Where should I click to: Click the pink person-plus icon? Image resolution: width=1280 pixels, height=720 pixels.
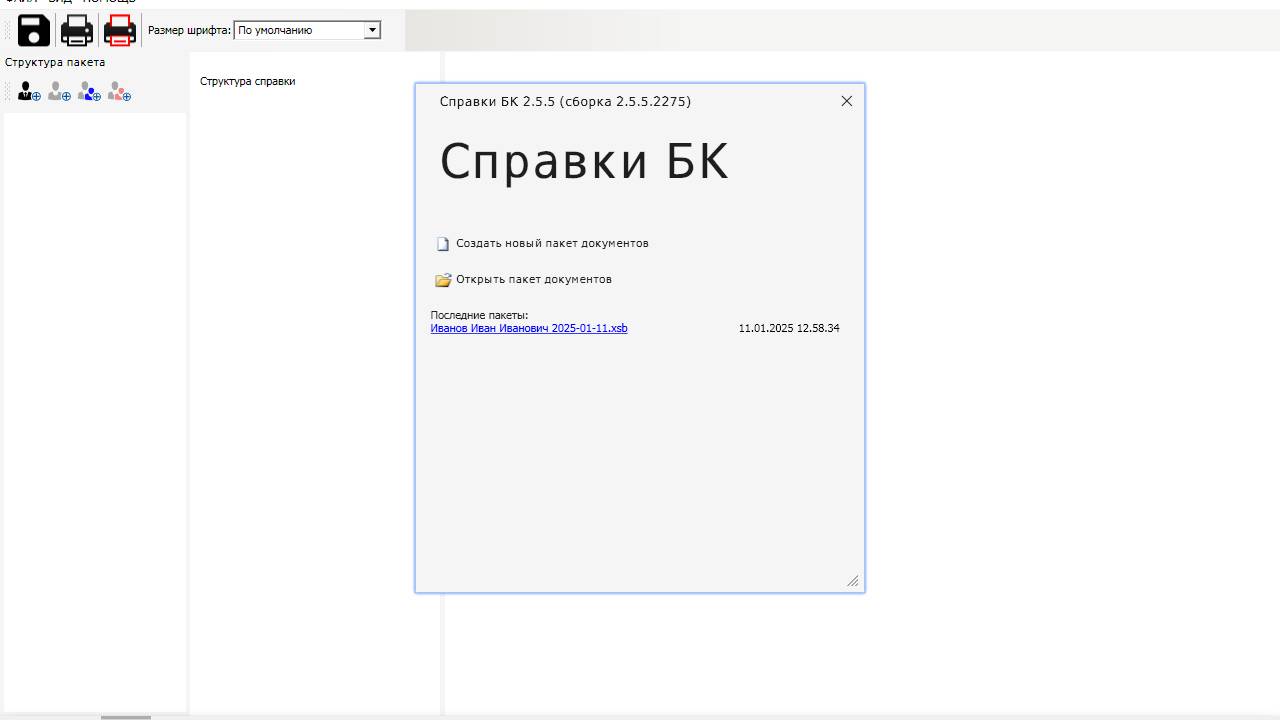pos(119,92)
